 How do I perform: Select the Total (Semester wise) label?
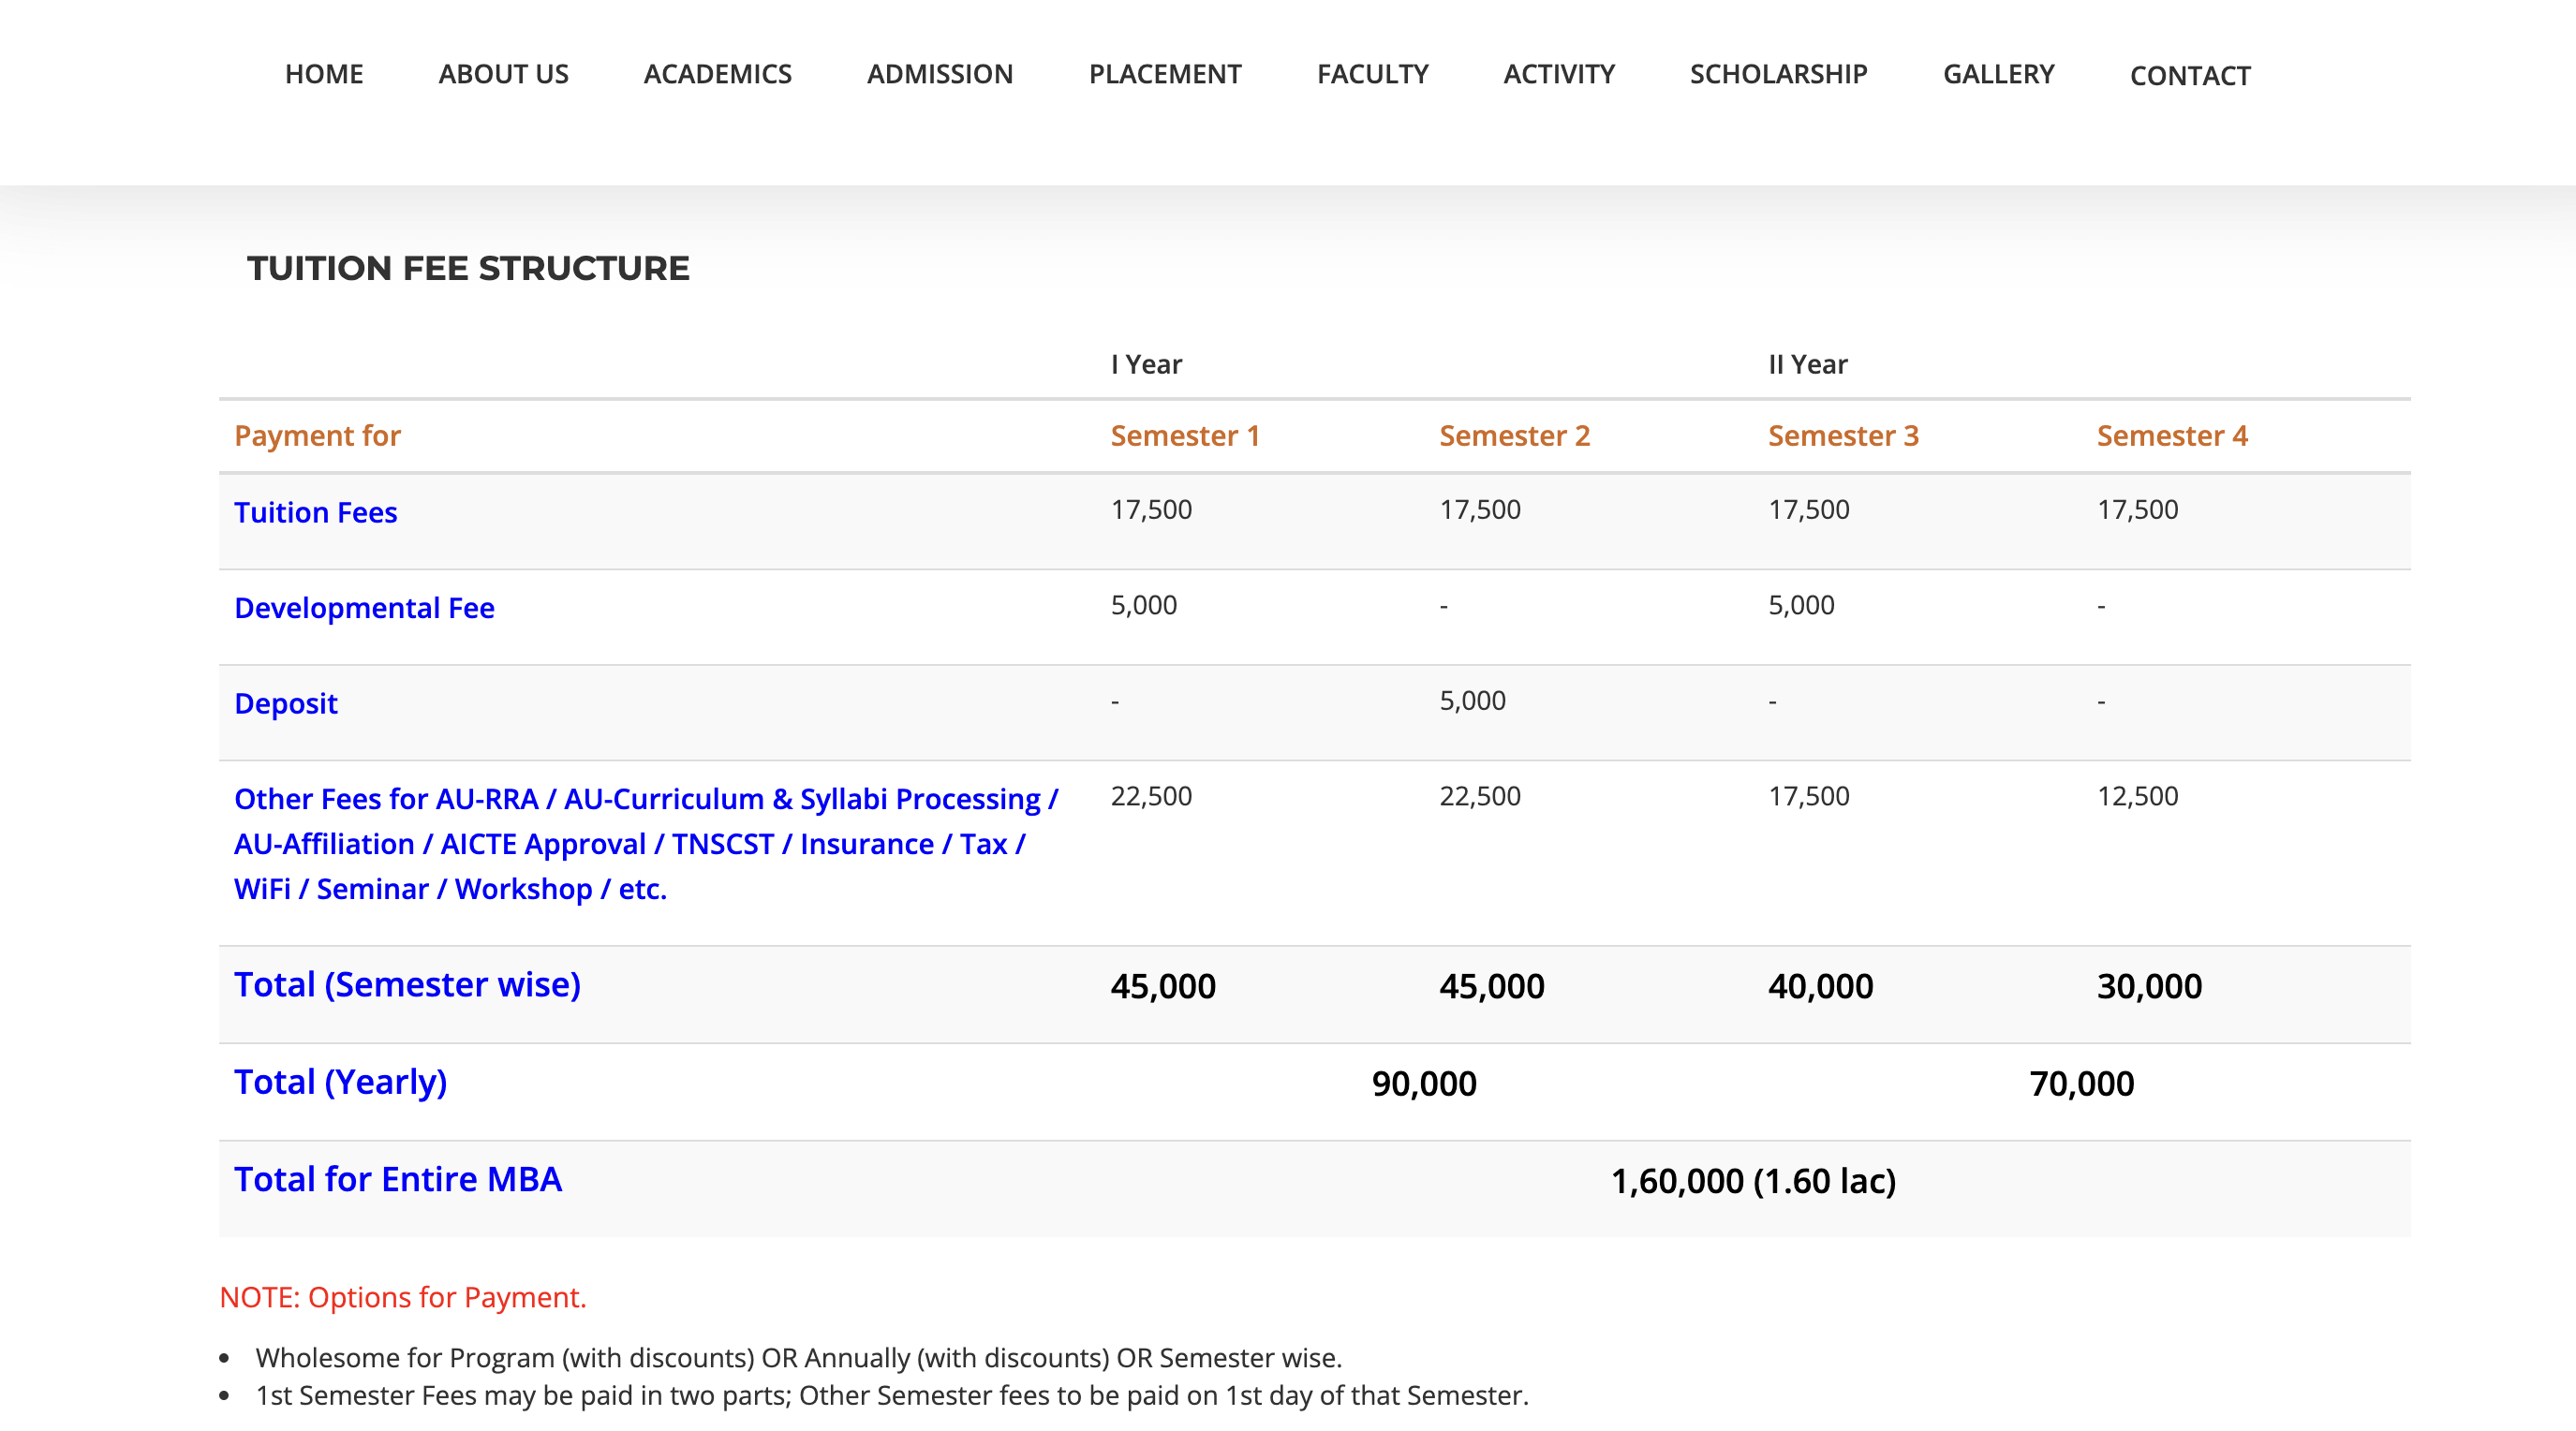[x=407, y=985]
